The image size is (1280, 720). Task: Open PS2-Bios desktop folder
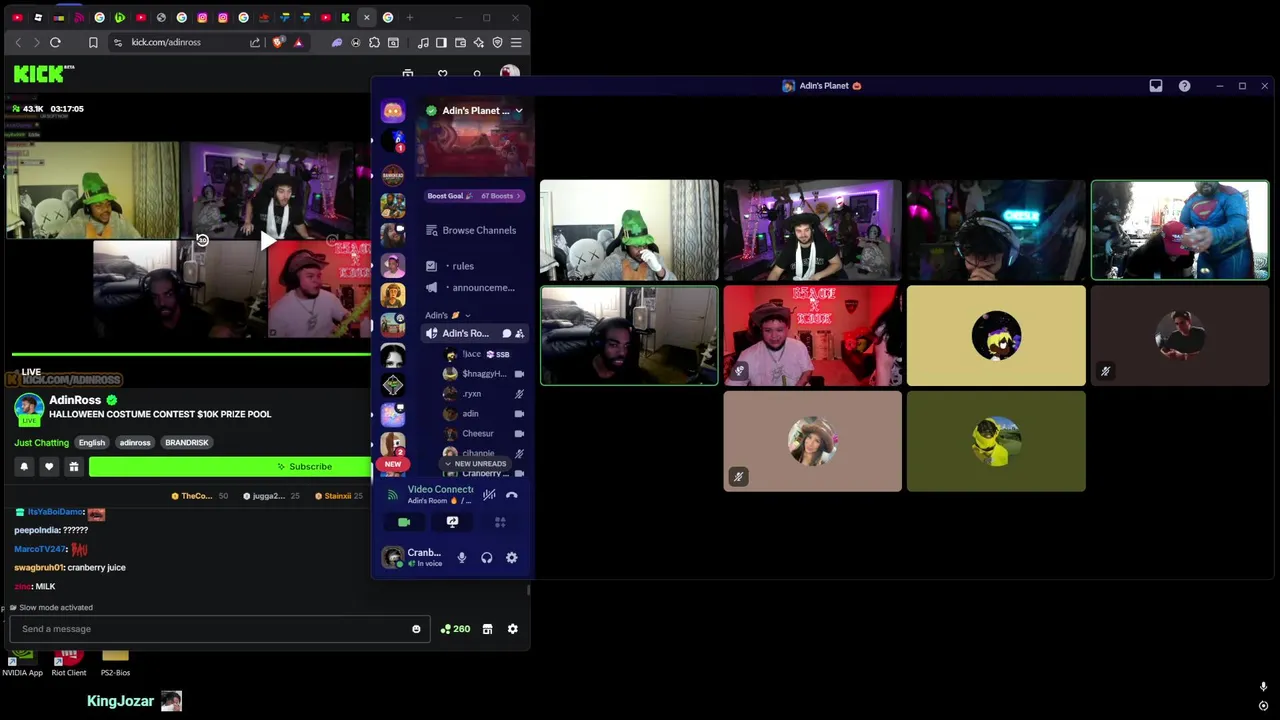pyautogui.click(x=115, y=662)
